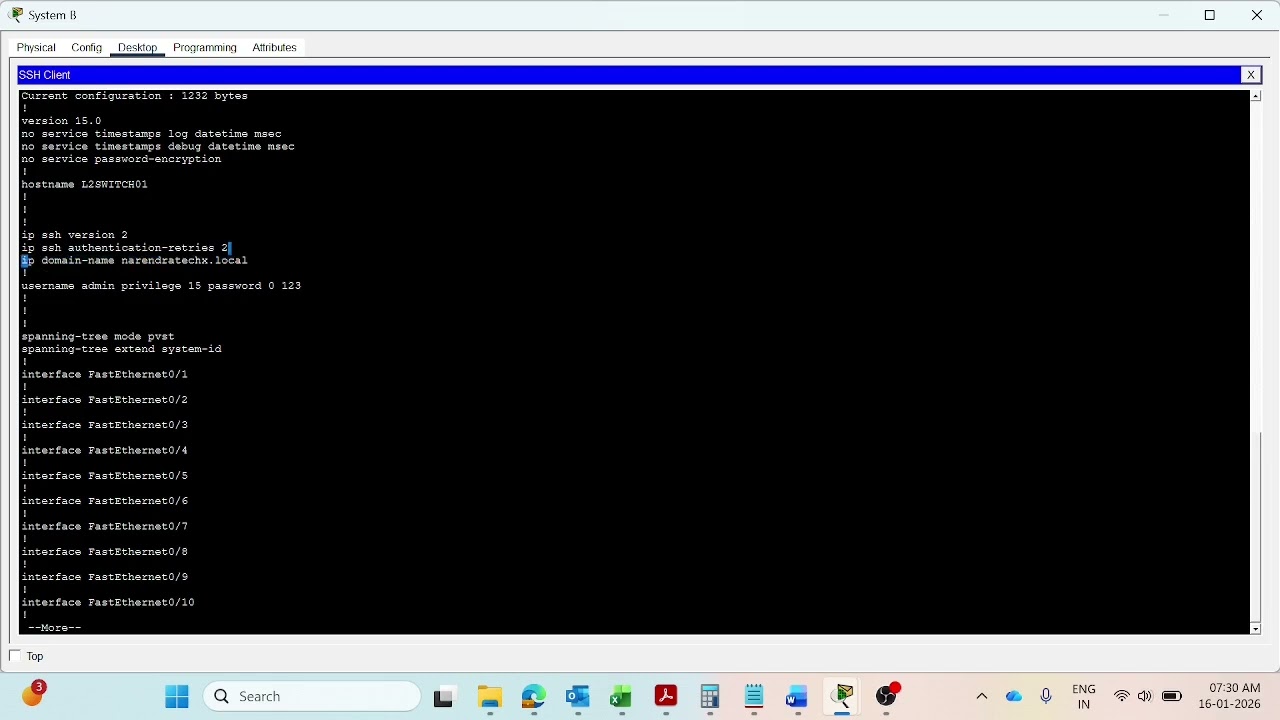This screenshot has width=1280, height=720.
Task: Click the spanning-tree mode pvst line
Action: (x=98, y=336)
